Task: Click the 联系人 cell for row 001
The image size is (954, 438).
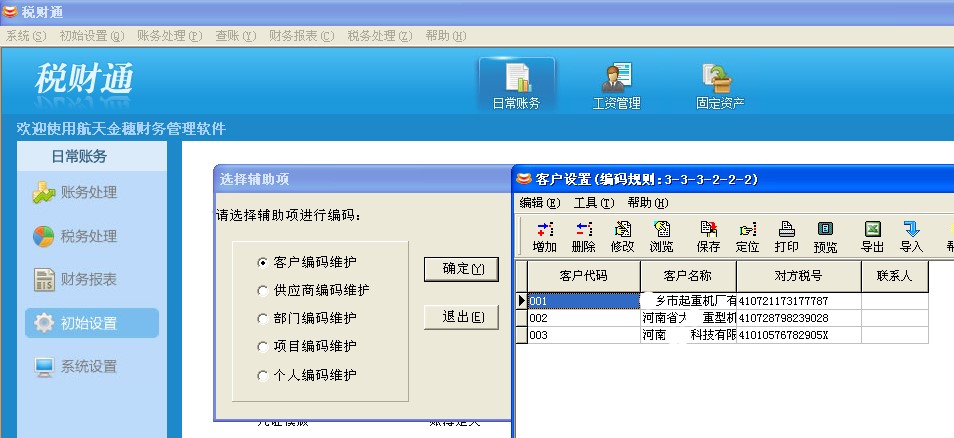Action: (x=895, y=301)
